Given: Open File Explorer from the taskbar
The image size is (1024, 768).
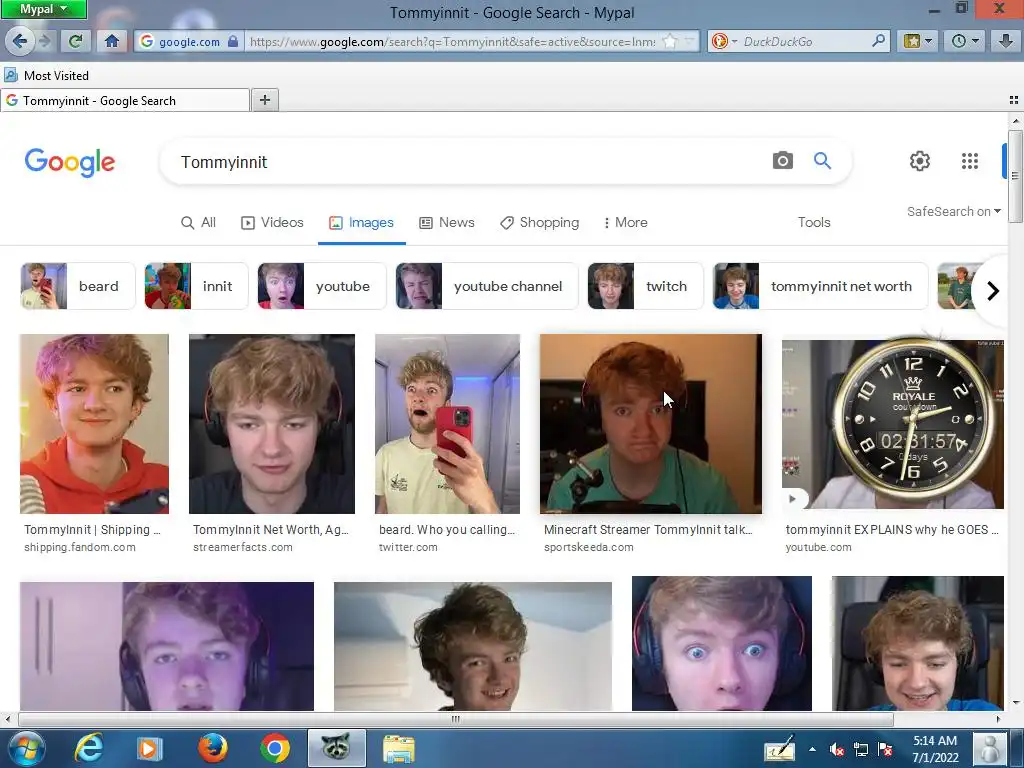Looking at the screenshot, I should click(398, 748).
